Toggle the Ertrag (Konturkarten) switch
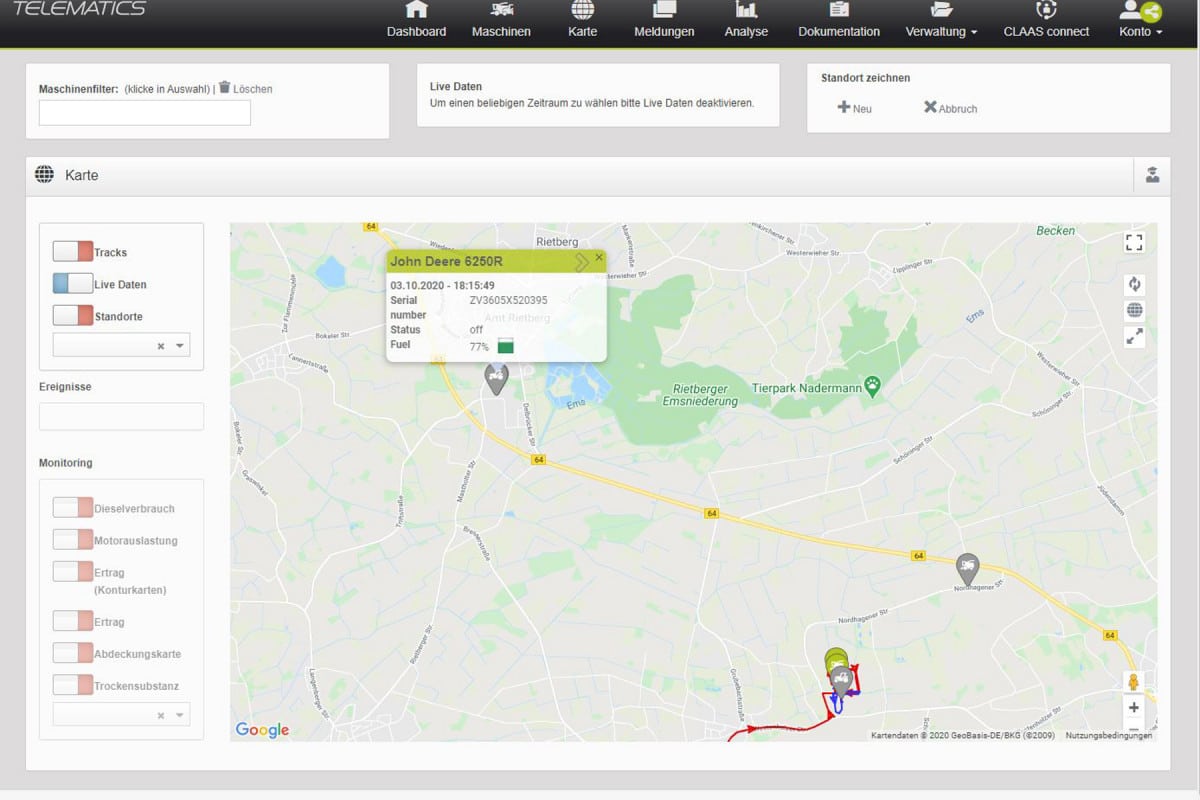Image resolution: width=1200 pixels, height=800 pixels. 72,572
